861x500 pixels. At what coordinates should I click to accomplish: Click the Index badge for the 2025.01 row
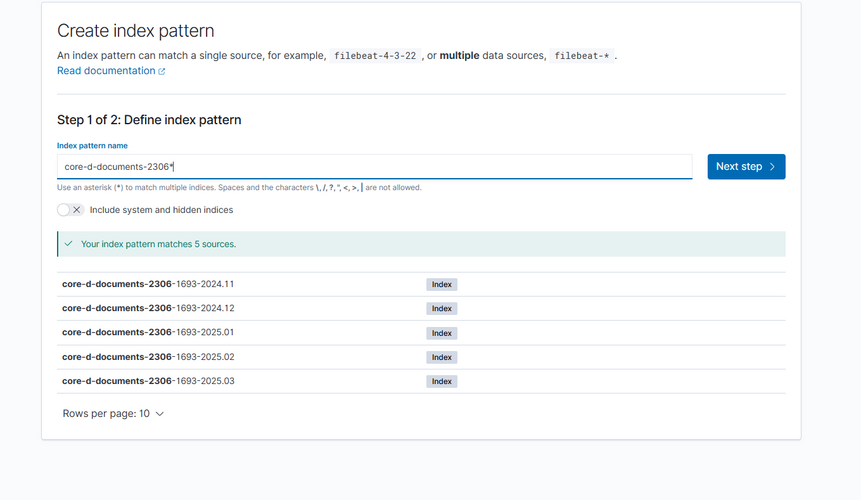coord(441,333)
